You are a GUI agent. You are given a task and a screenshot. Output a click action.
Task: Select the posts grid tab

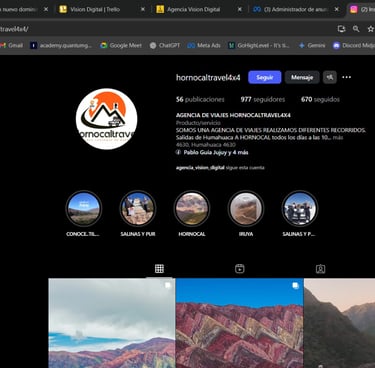click(x=159, y=269)
